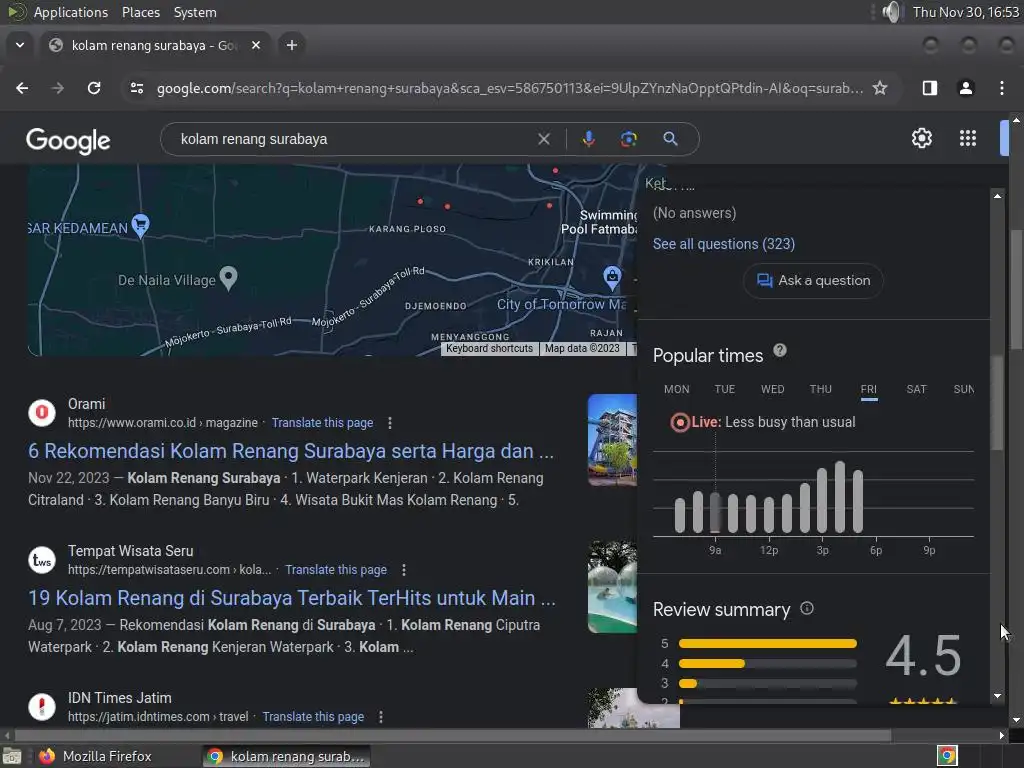Select the City of Tomorrow Mall pin
This screenshot has height=768, width=1024.
612,277
